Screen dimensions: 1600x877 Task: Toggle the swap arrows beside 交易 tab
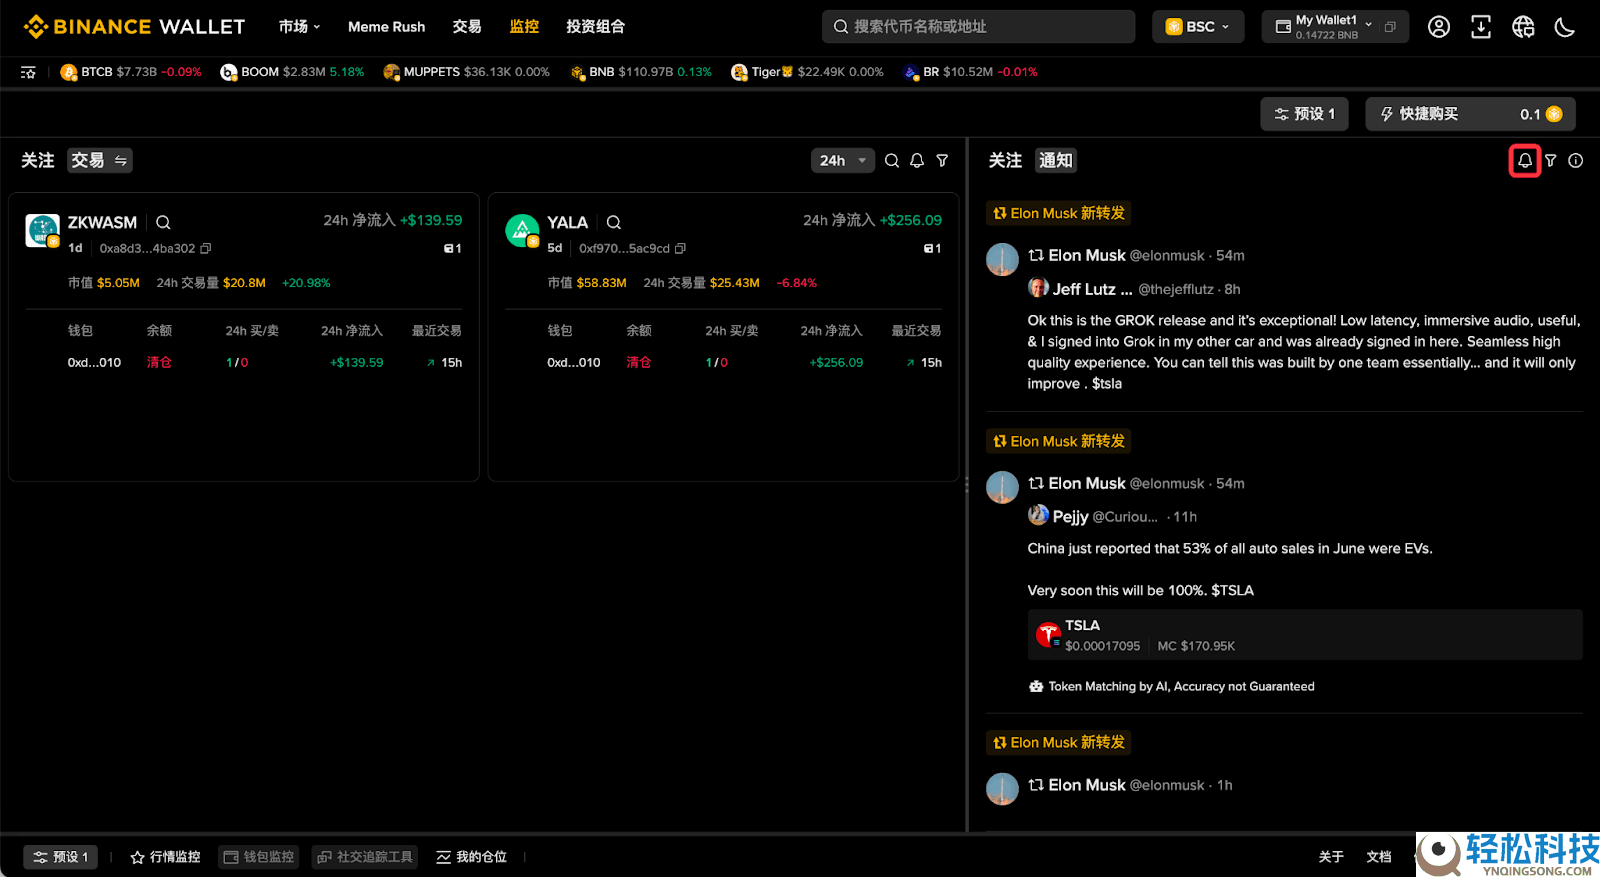coord(121,160)
